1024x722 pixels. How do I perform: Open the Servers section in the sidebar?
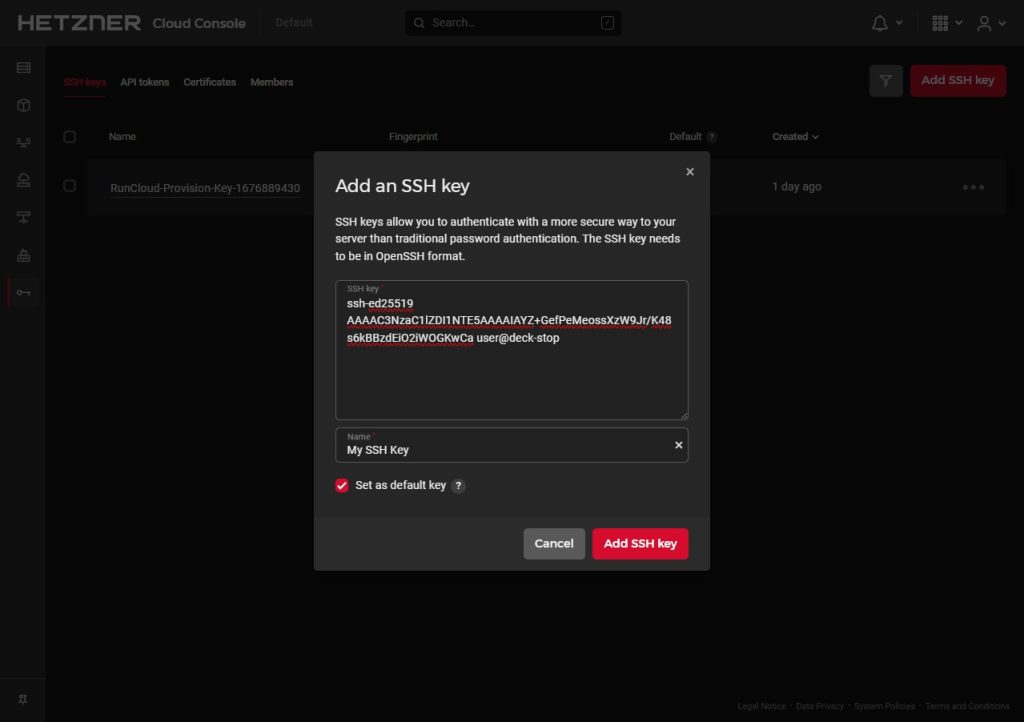23,68
